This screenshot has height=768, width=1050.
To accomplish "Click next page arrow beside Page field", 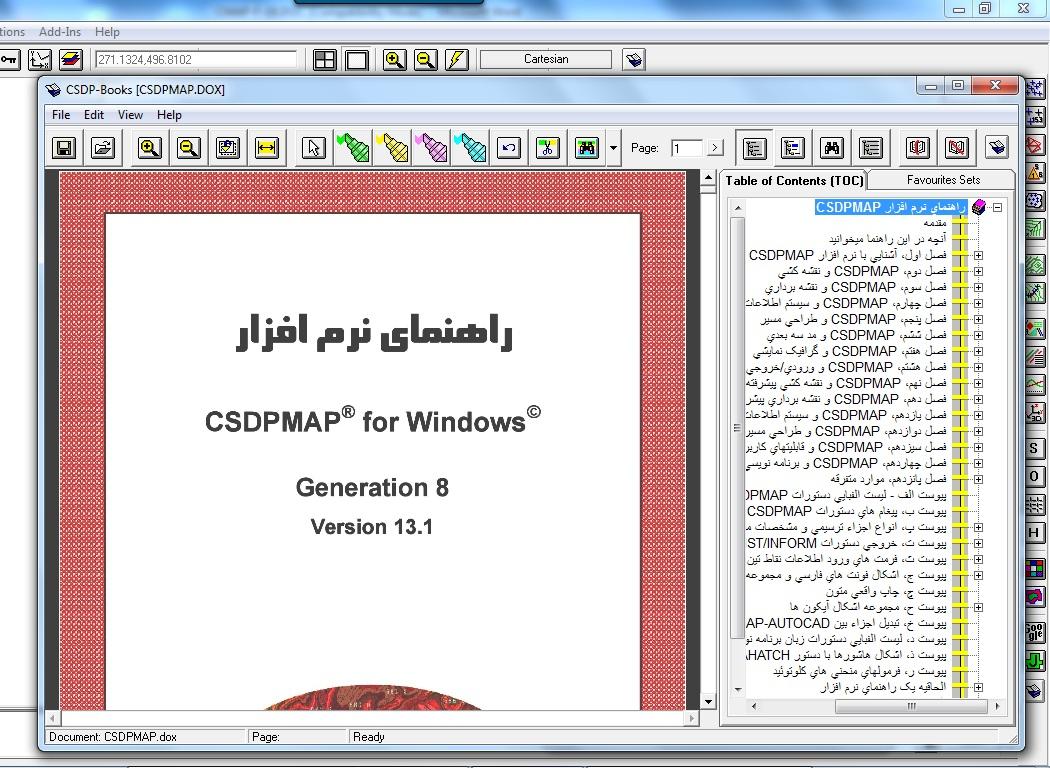I will coord(716,148).
